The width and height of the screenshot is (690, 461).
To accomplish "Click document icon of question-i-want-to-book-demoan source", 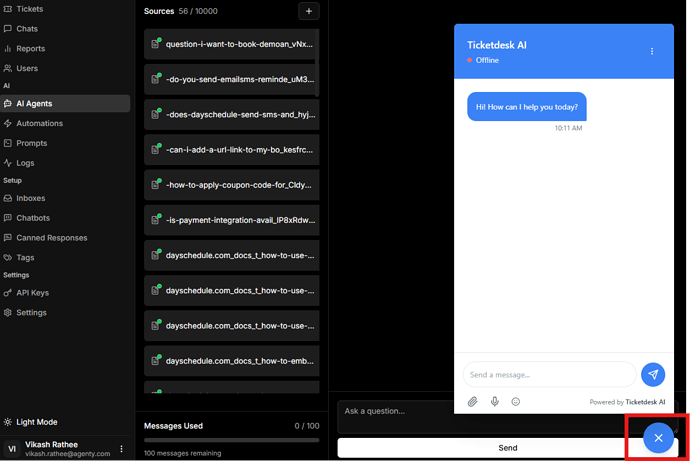I will [x=156, y=44].
